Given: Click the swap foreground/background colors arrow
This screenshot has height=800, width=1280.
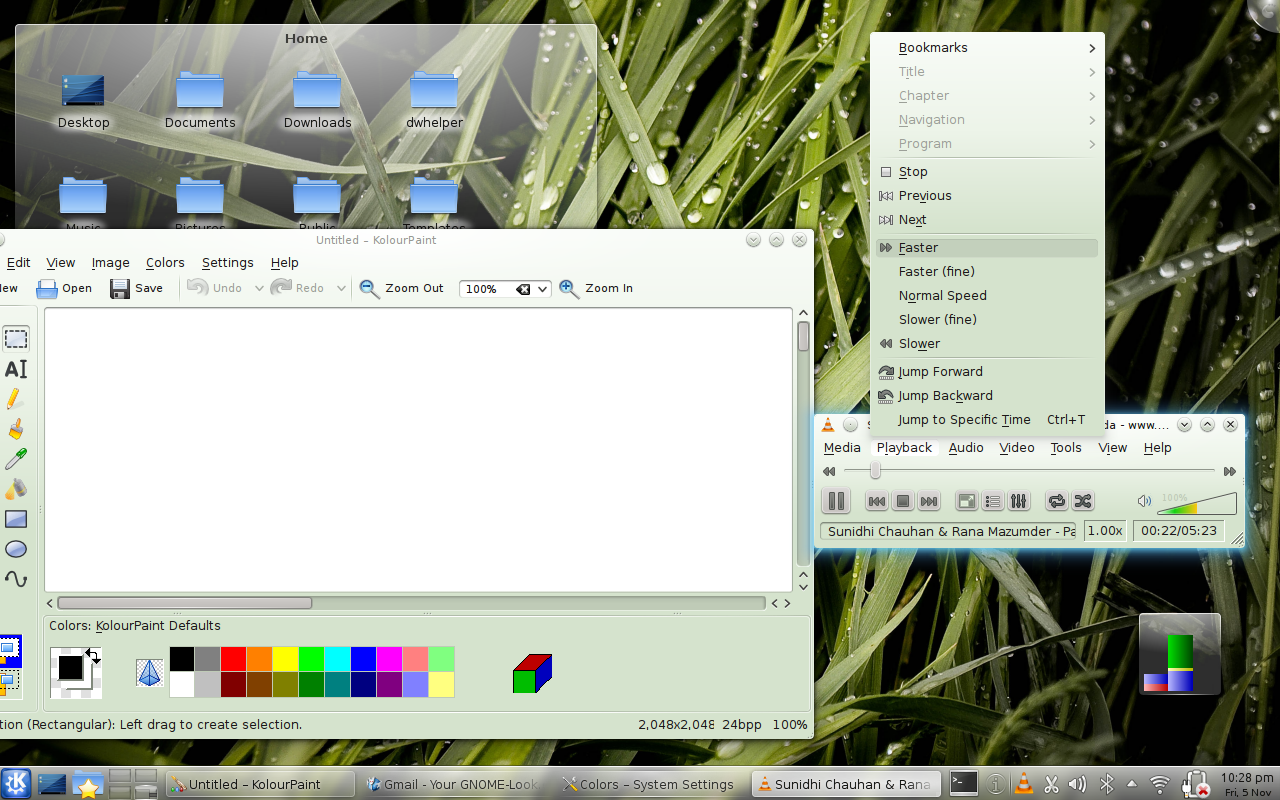Looking at the screenshot, I should tap(92, 656).
